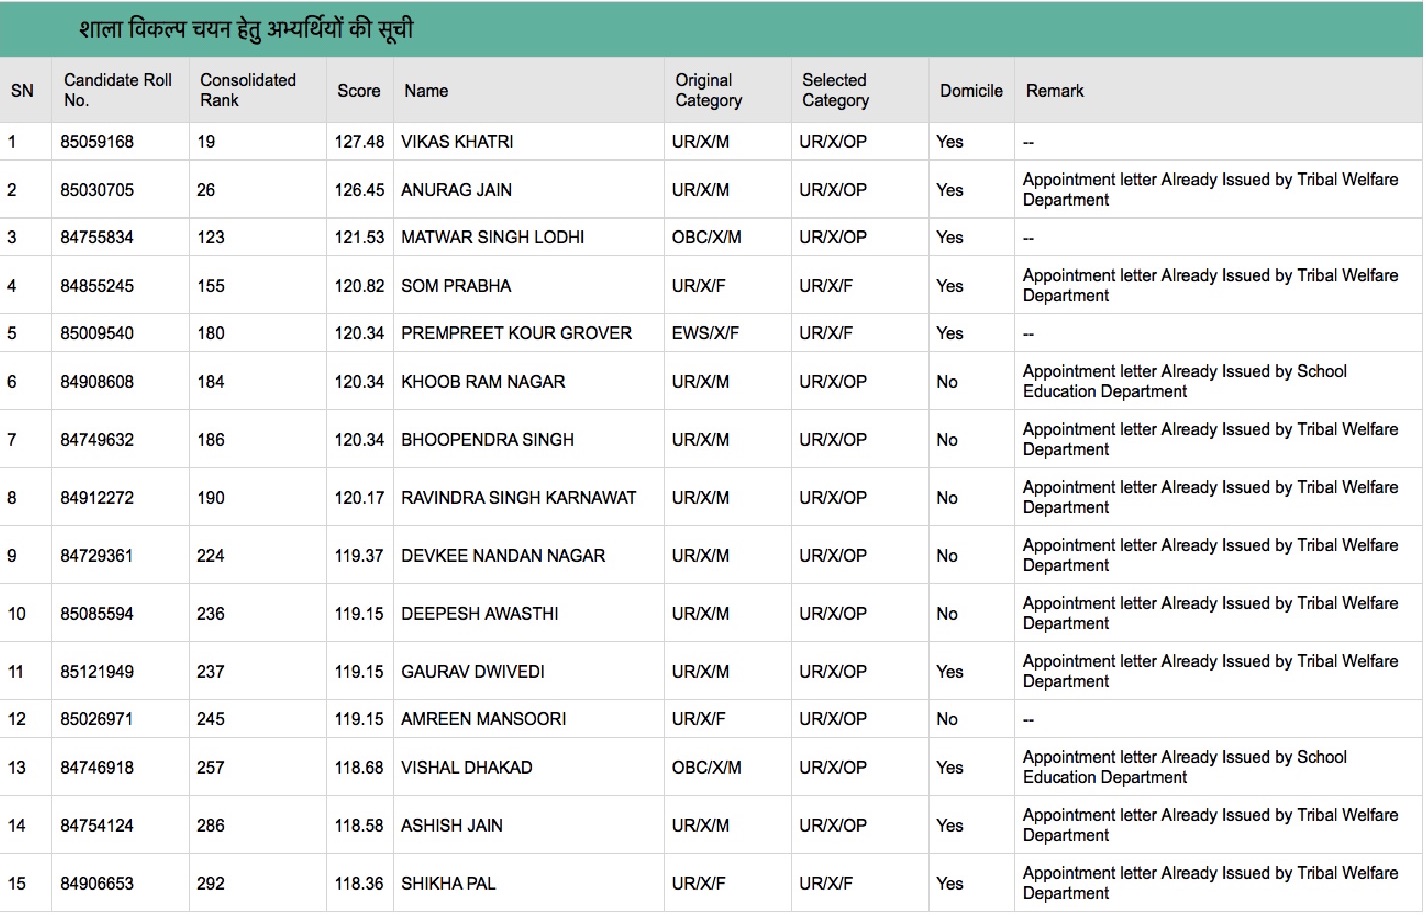1426x915 pixels.
Task: Click roll number 84908608
Action: [x=97, y=382]
